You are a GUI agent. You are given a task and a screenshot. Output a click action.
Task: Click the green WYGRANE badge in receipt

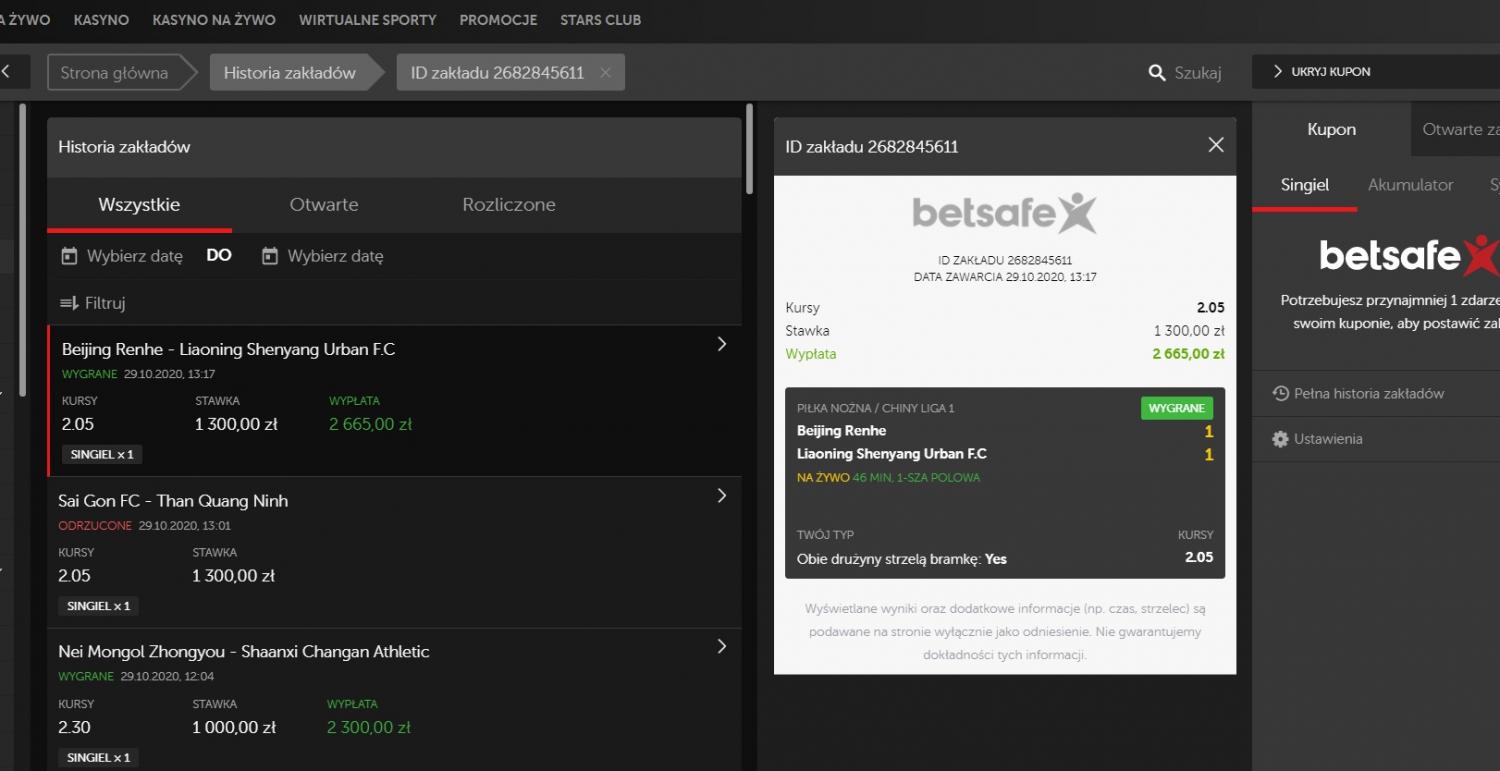point(1177,408)
